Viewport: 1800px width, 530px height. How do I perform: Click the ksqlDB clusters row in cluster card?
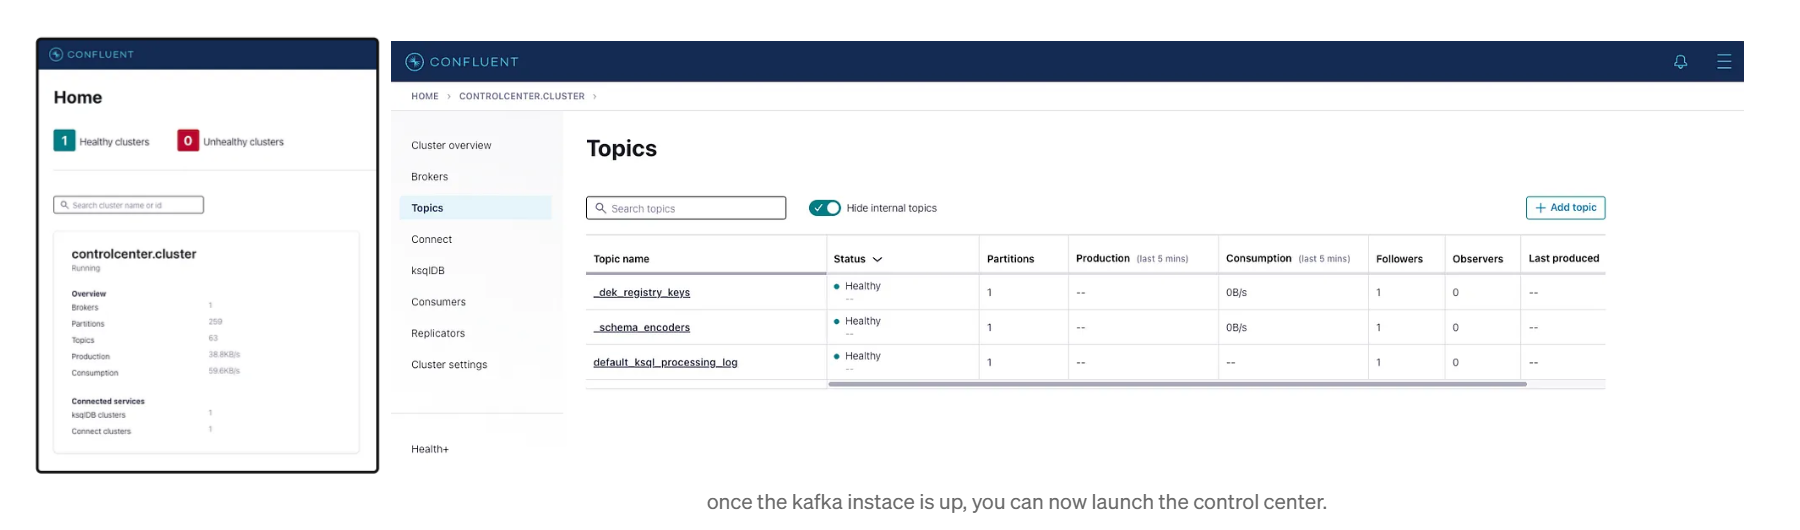pos(142,414)
